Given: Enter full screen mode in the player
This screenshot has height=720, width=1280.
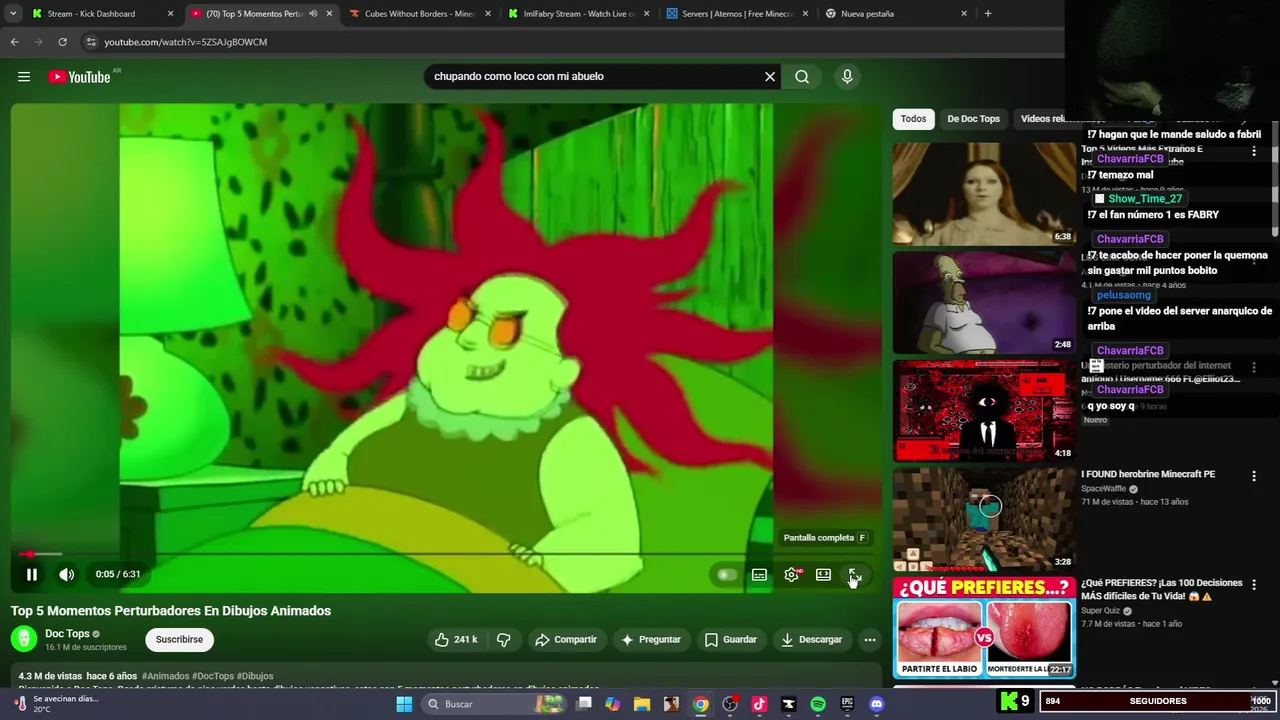Looking at the screenshot, I should point(855,575).
